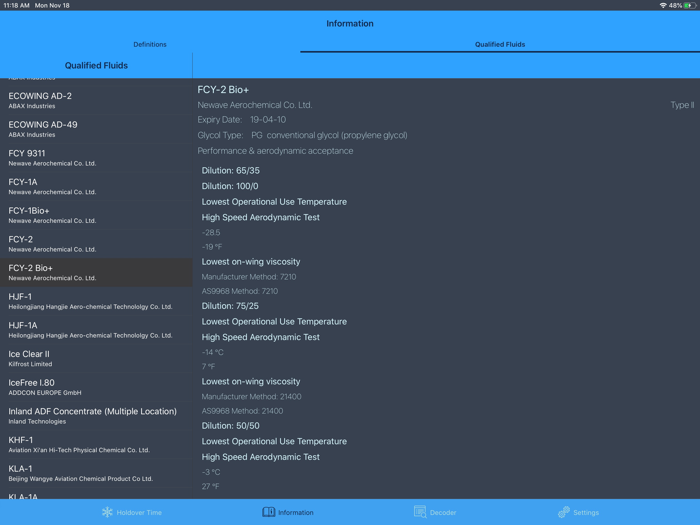700x525 pixels.
Task: Tap the -19 °F value
Action: (x=212, y=247)
